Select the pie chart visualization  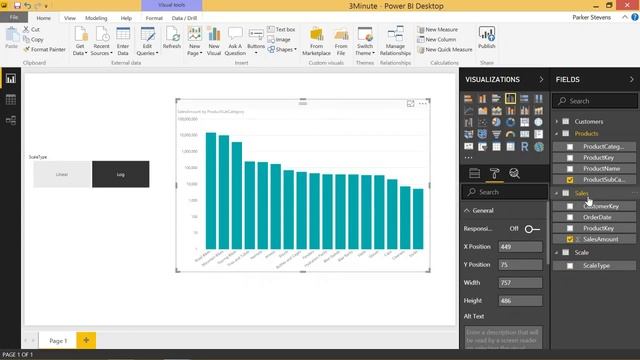[496, 122]
